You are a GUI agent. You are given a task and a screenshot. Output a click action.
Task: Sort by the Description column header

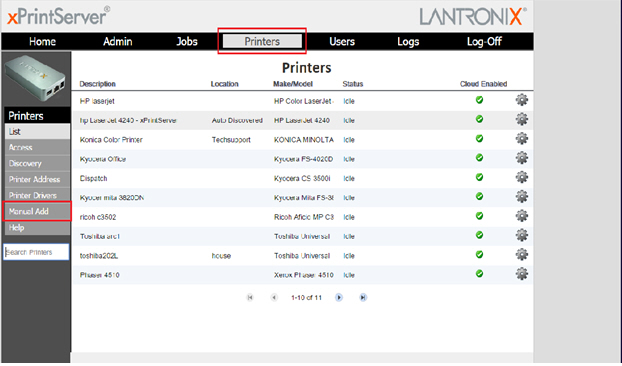click(x=97, y=84)
